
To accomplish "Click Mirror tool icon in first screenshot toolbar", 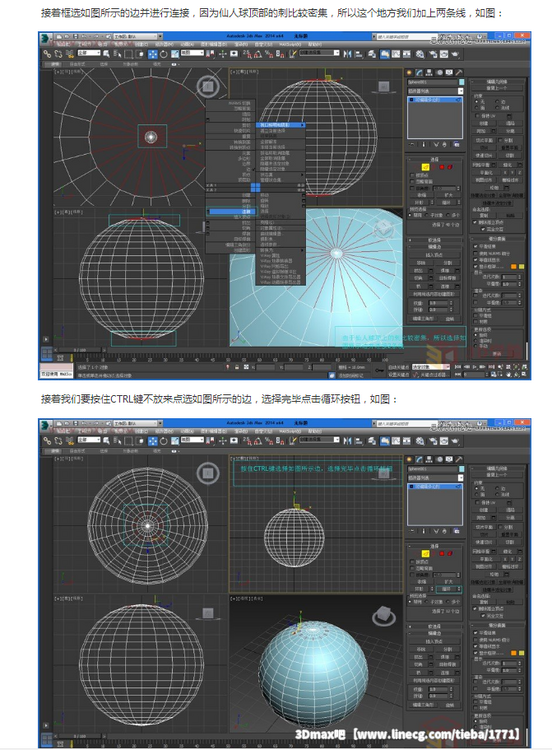I will [348, 54].
